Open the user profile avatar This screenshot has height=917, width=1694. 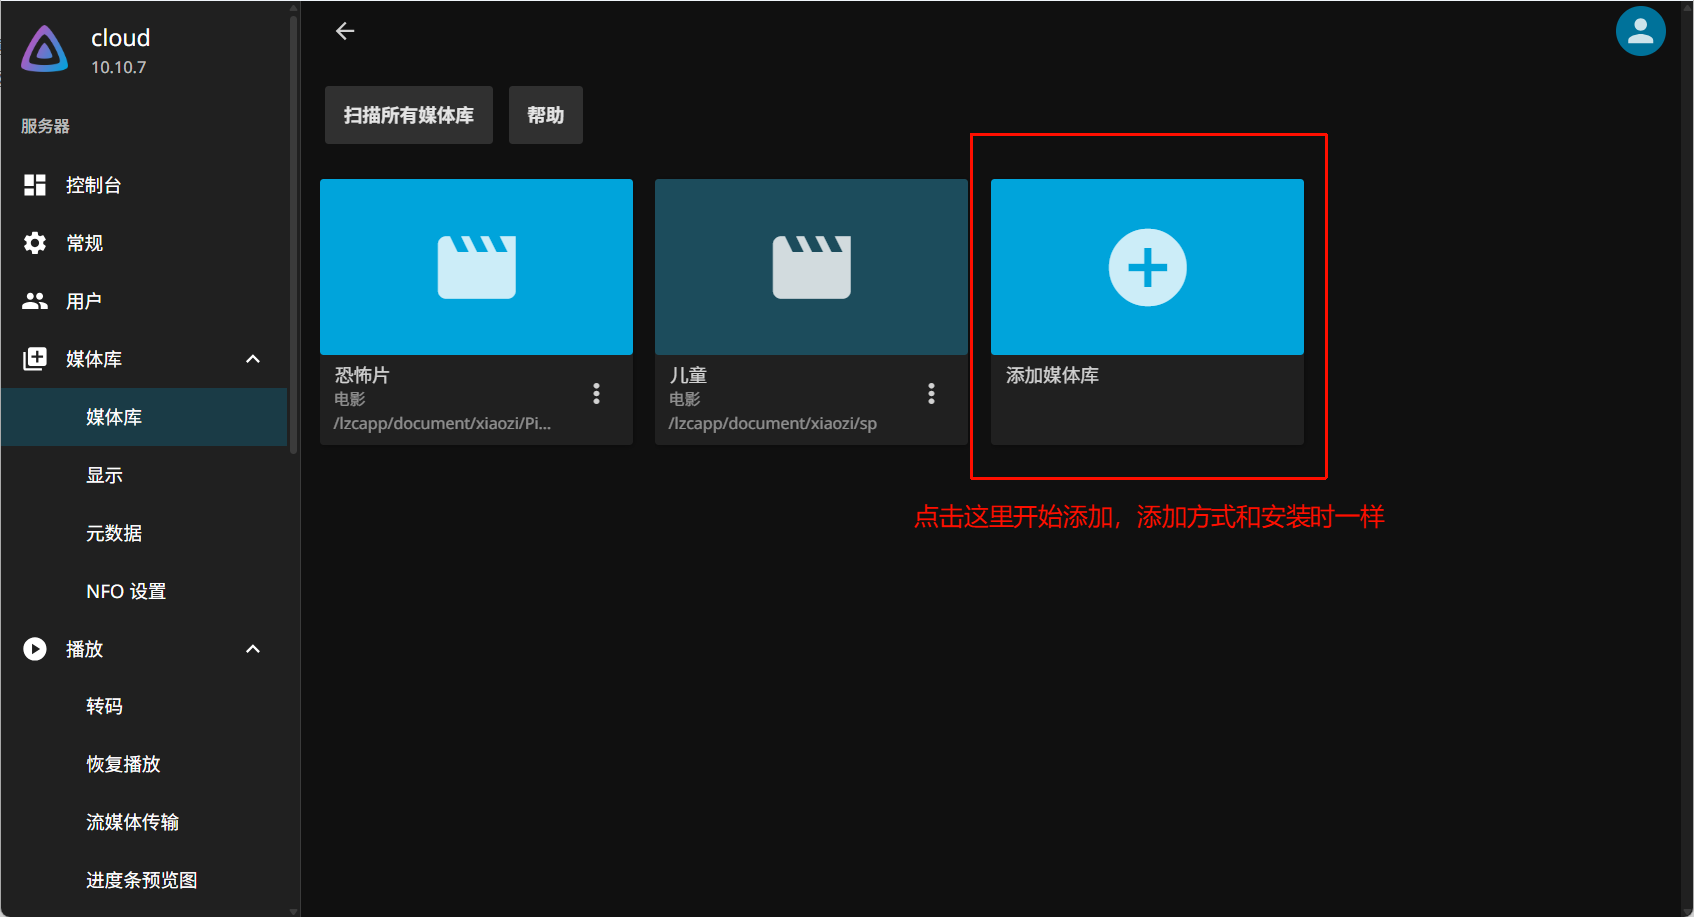click(1640, 31)
